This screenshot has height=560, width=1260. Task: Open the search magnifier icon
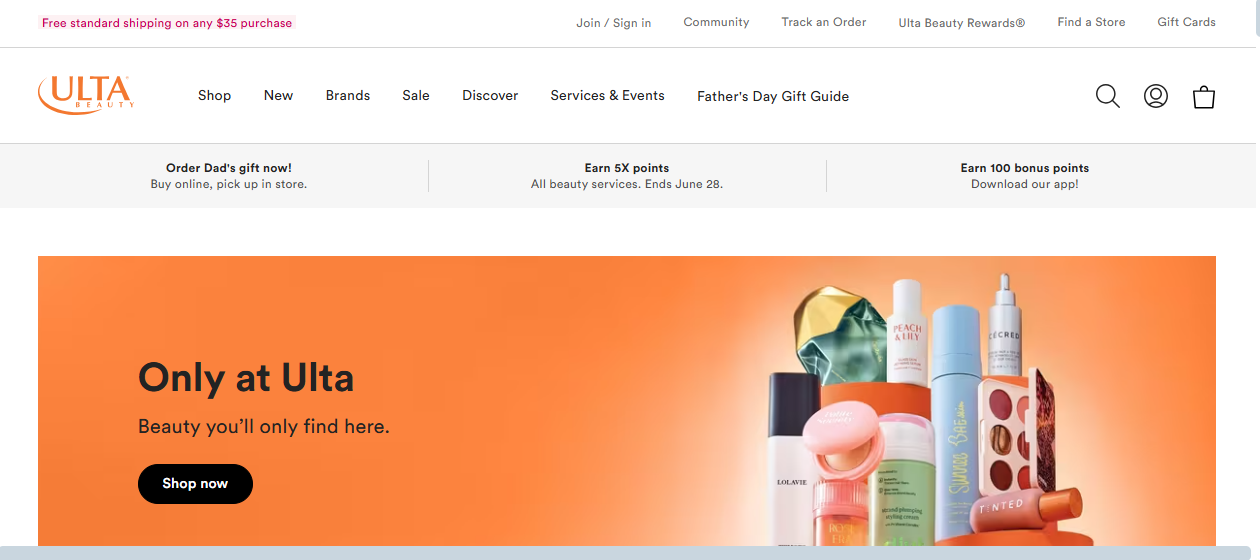[1107, 96]
